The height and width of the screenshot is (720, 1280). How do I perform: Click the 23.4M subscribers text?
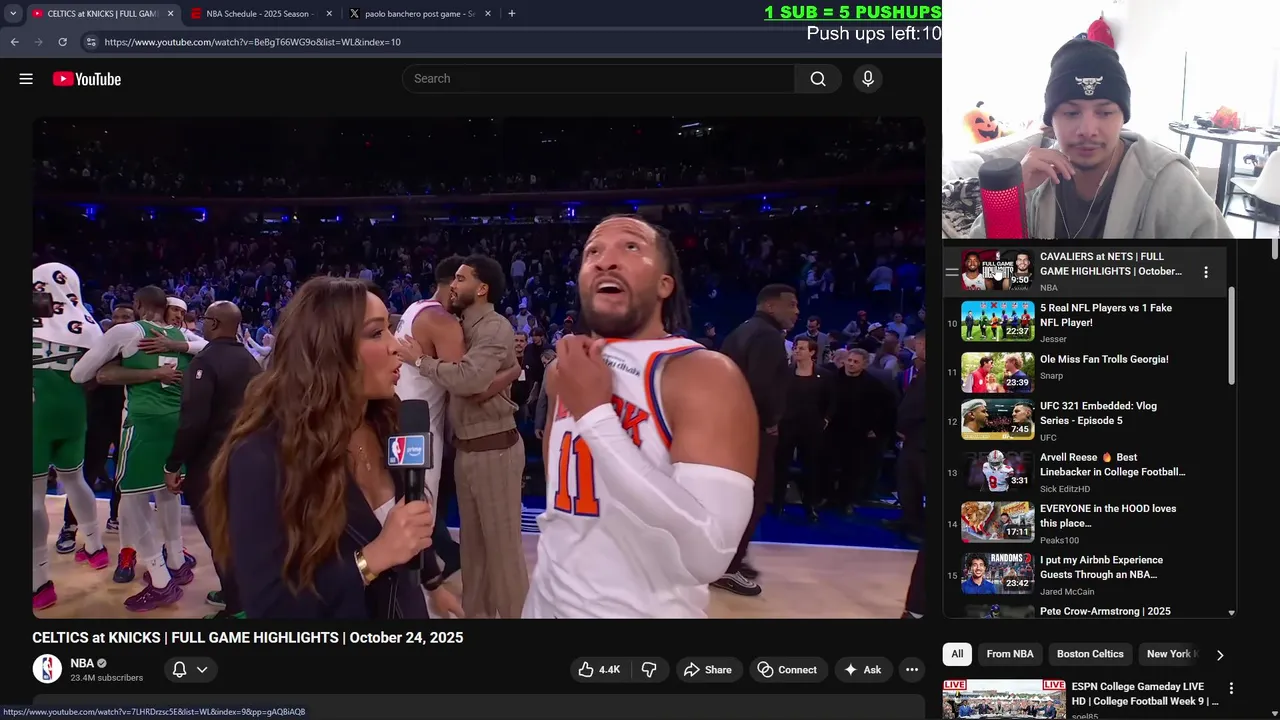click(x=106, y=678)
